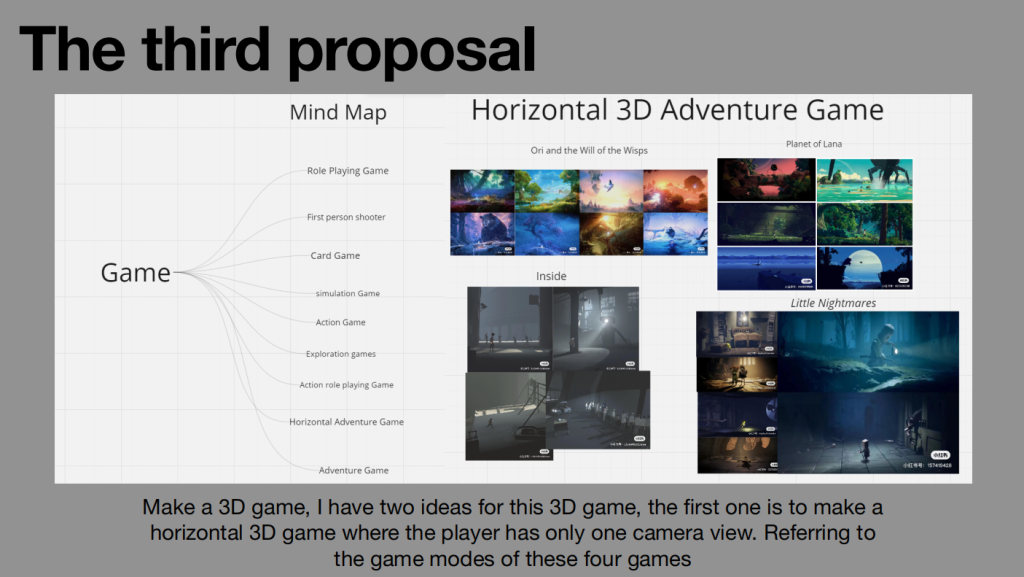Viewport: 1024px width, 577px height.
Task: Click the description paragraph starting "Make a 3D game"
Action: (x=512, y=533)
